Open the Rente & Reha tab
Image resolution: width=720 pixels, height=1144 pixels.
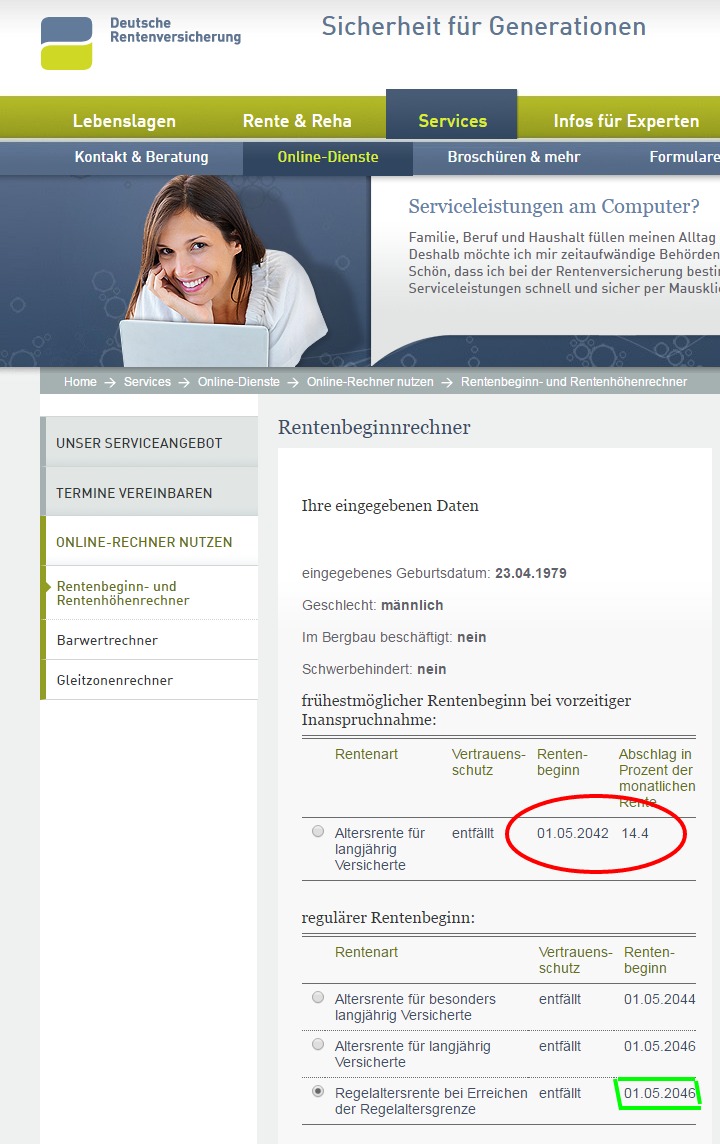coord(297,121)
